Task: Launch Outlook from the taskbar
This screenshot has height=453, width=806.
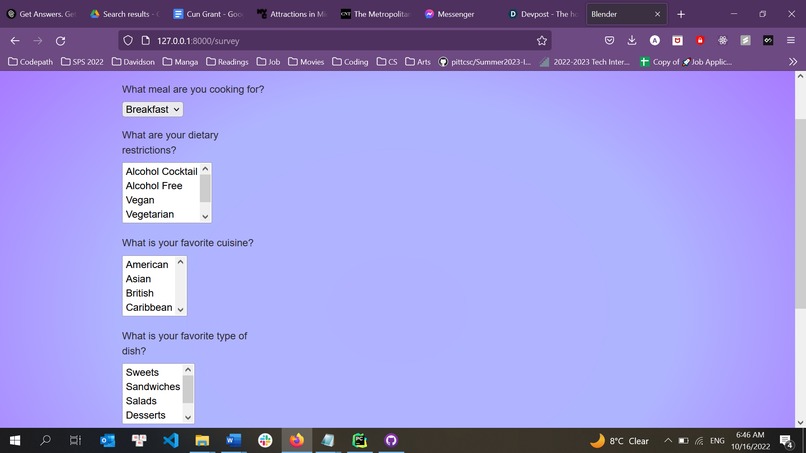Action: coord(107,440)
